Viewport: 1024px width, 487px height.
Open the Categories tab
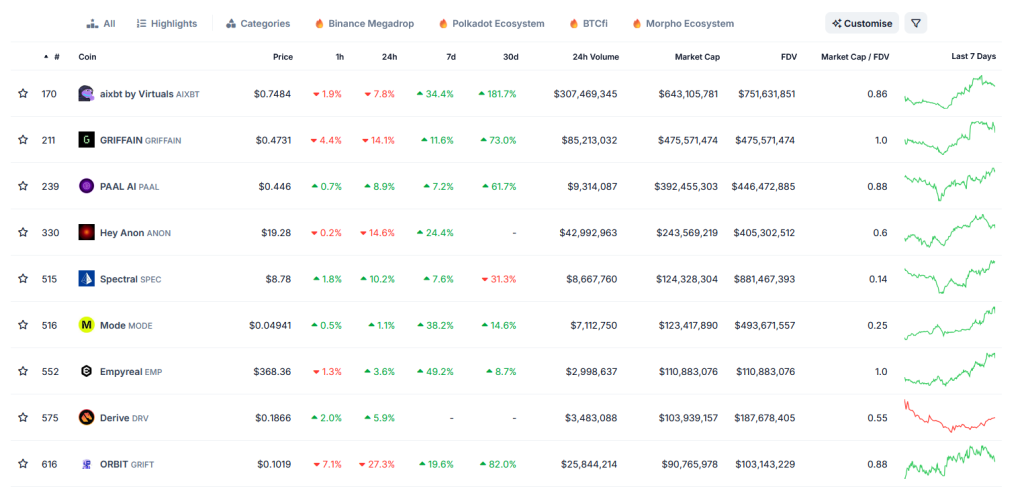click(258, 24)
